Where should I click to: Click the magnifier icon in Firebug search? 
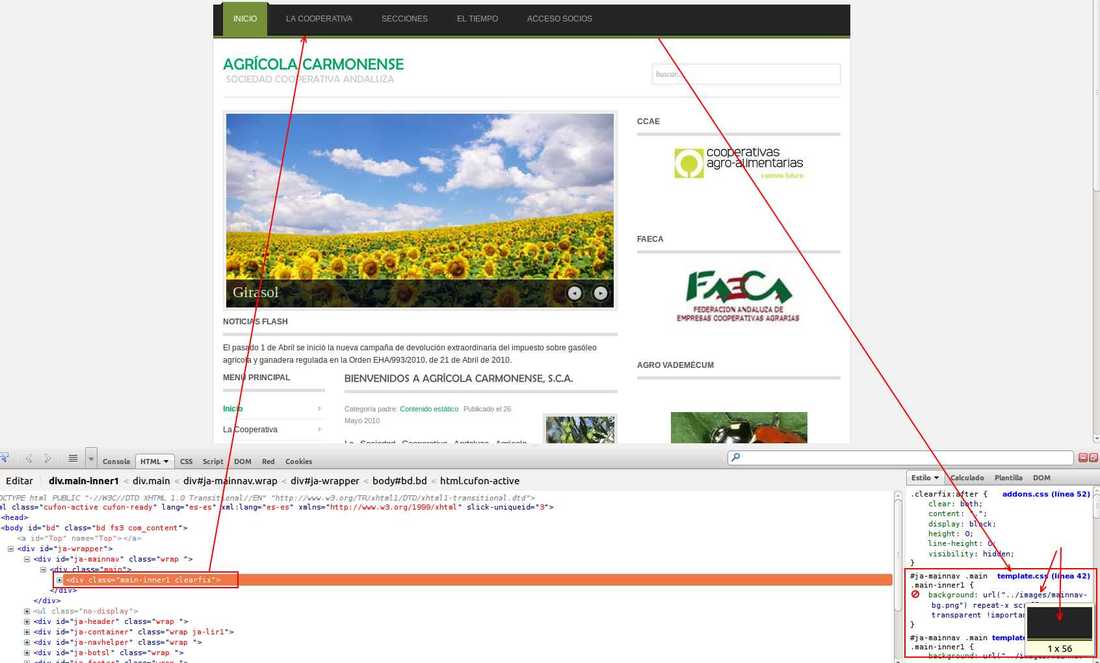tap(735, 457)
